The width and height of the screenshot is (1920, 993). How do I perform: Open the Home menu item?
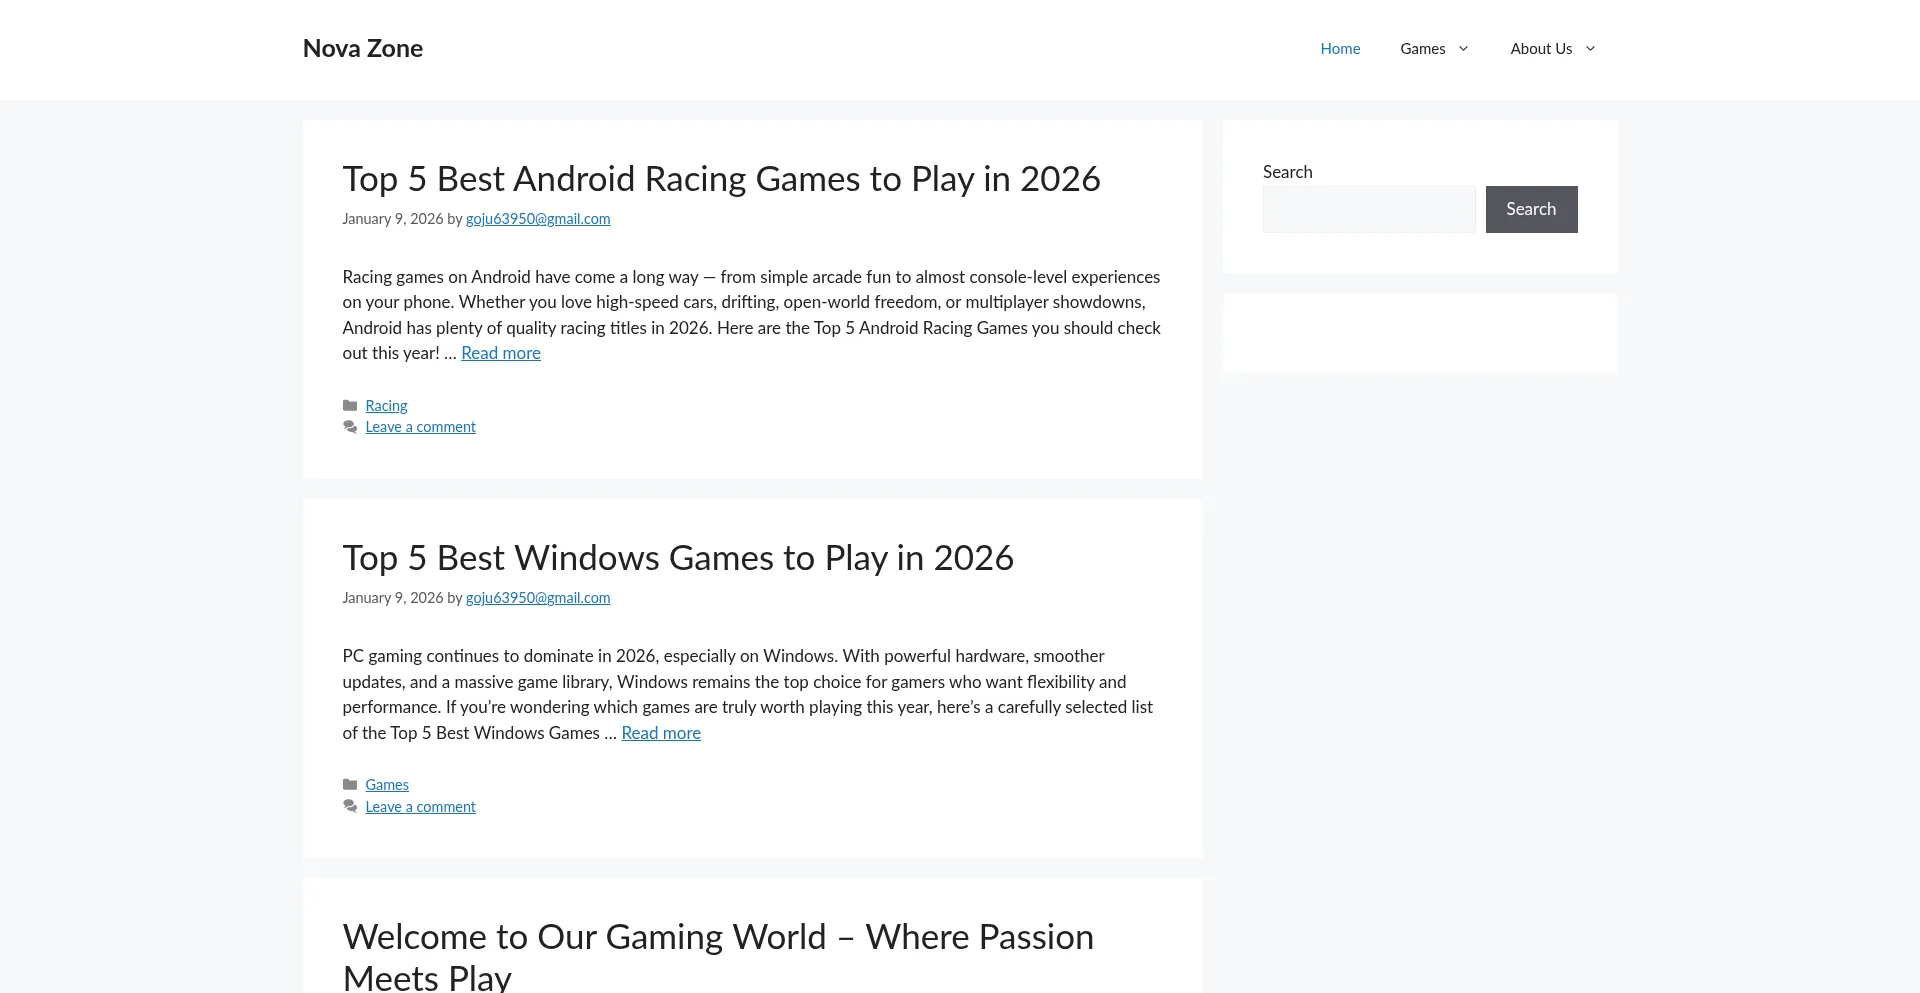point(1340,48)
